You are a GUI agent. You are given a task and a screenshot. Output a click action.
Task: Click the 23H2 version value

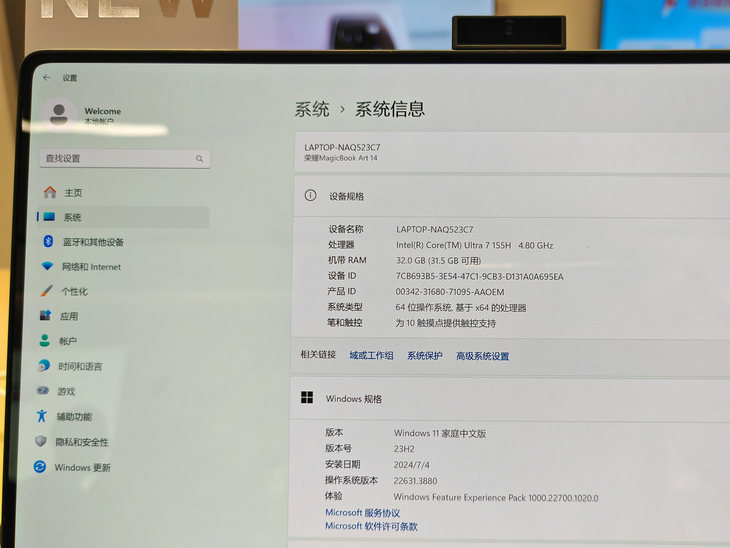[x=404, y=449]
